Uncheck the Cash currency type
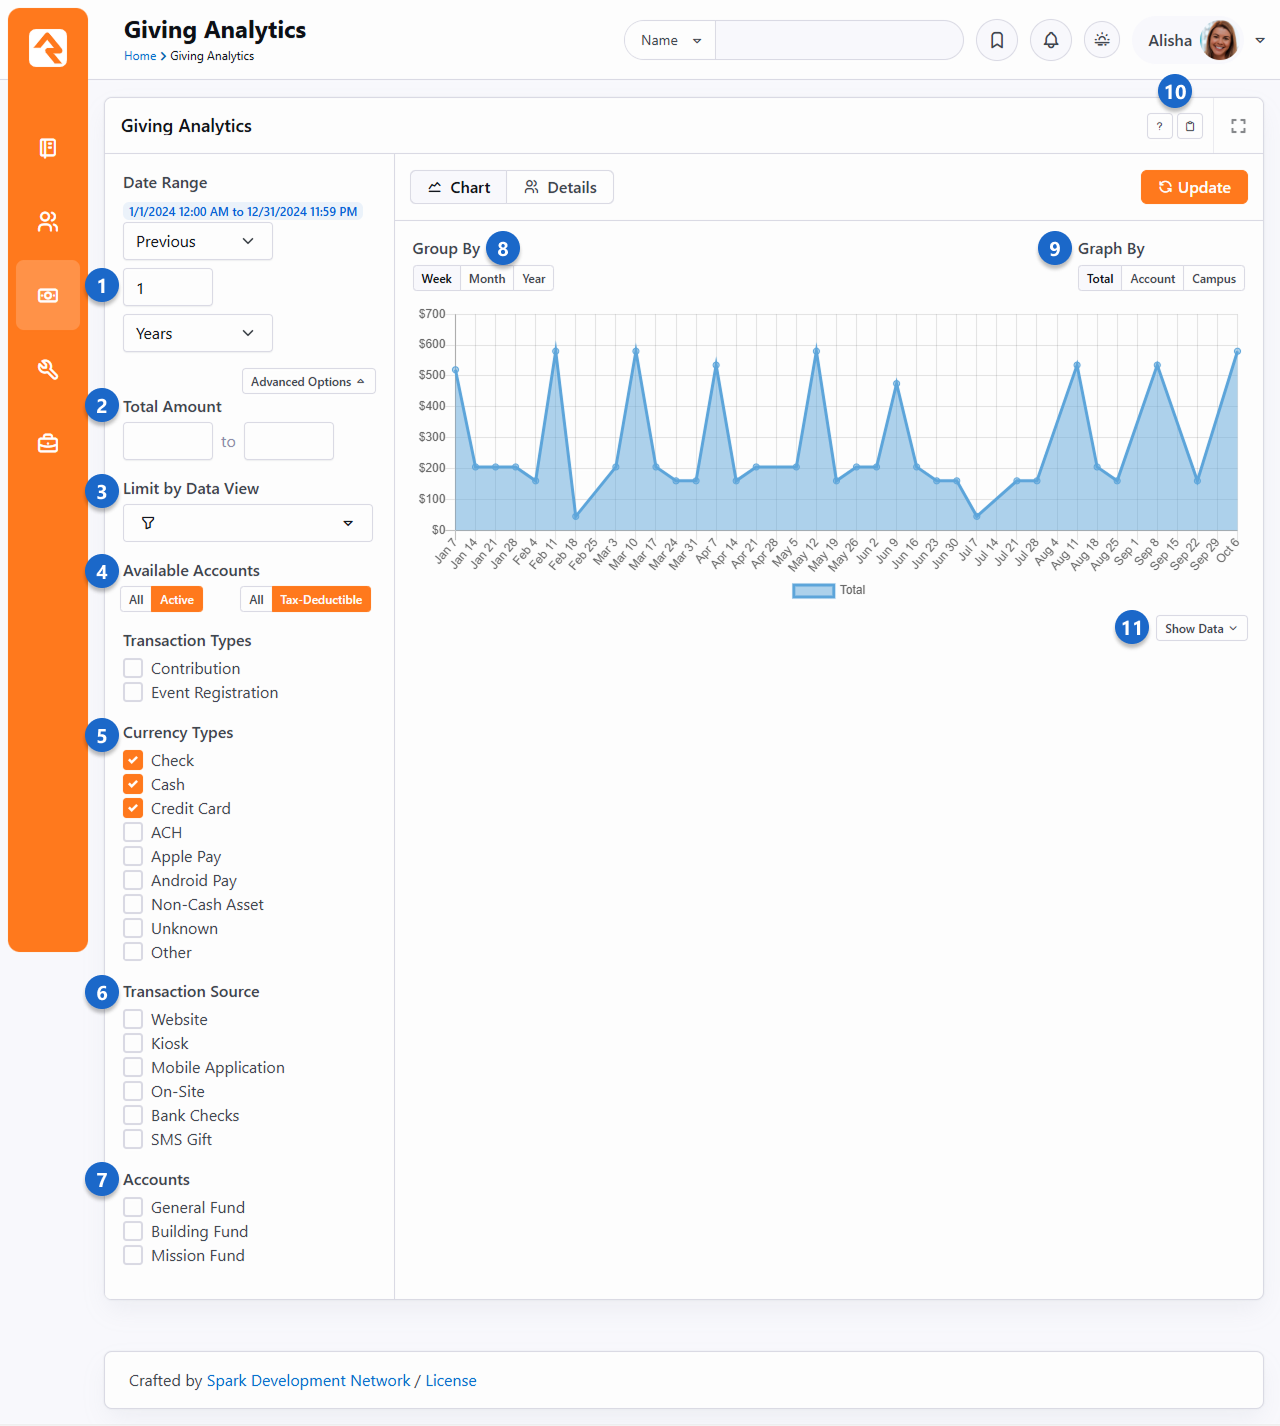 (133, 784)
